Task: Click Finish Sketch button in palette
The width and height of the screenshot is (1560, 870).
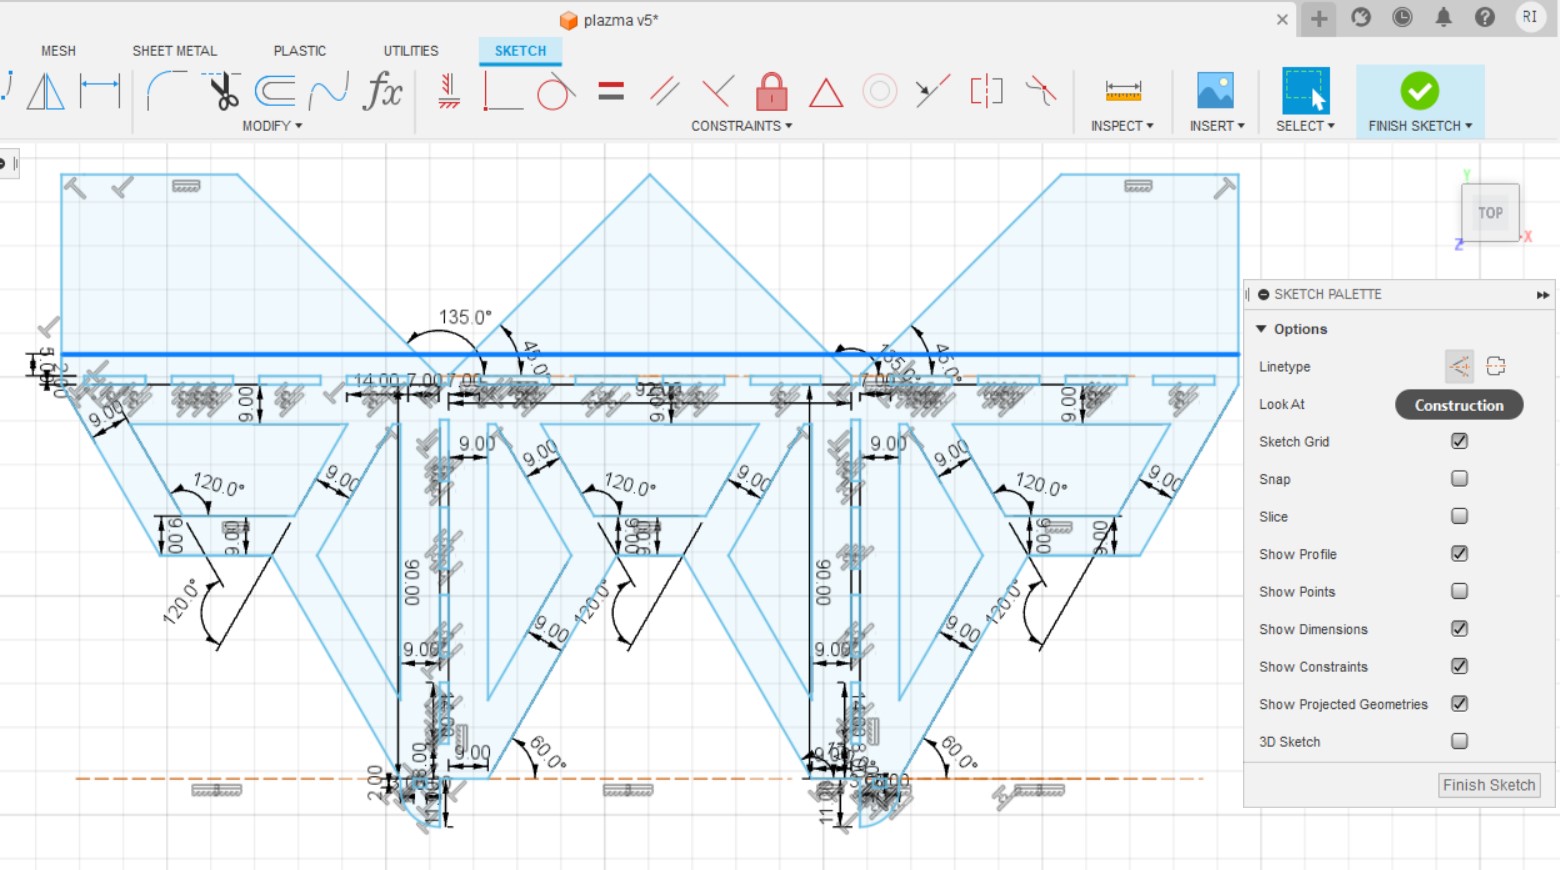Action: pyautogui.click(x=1489, y=785)
